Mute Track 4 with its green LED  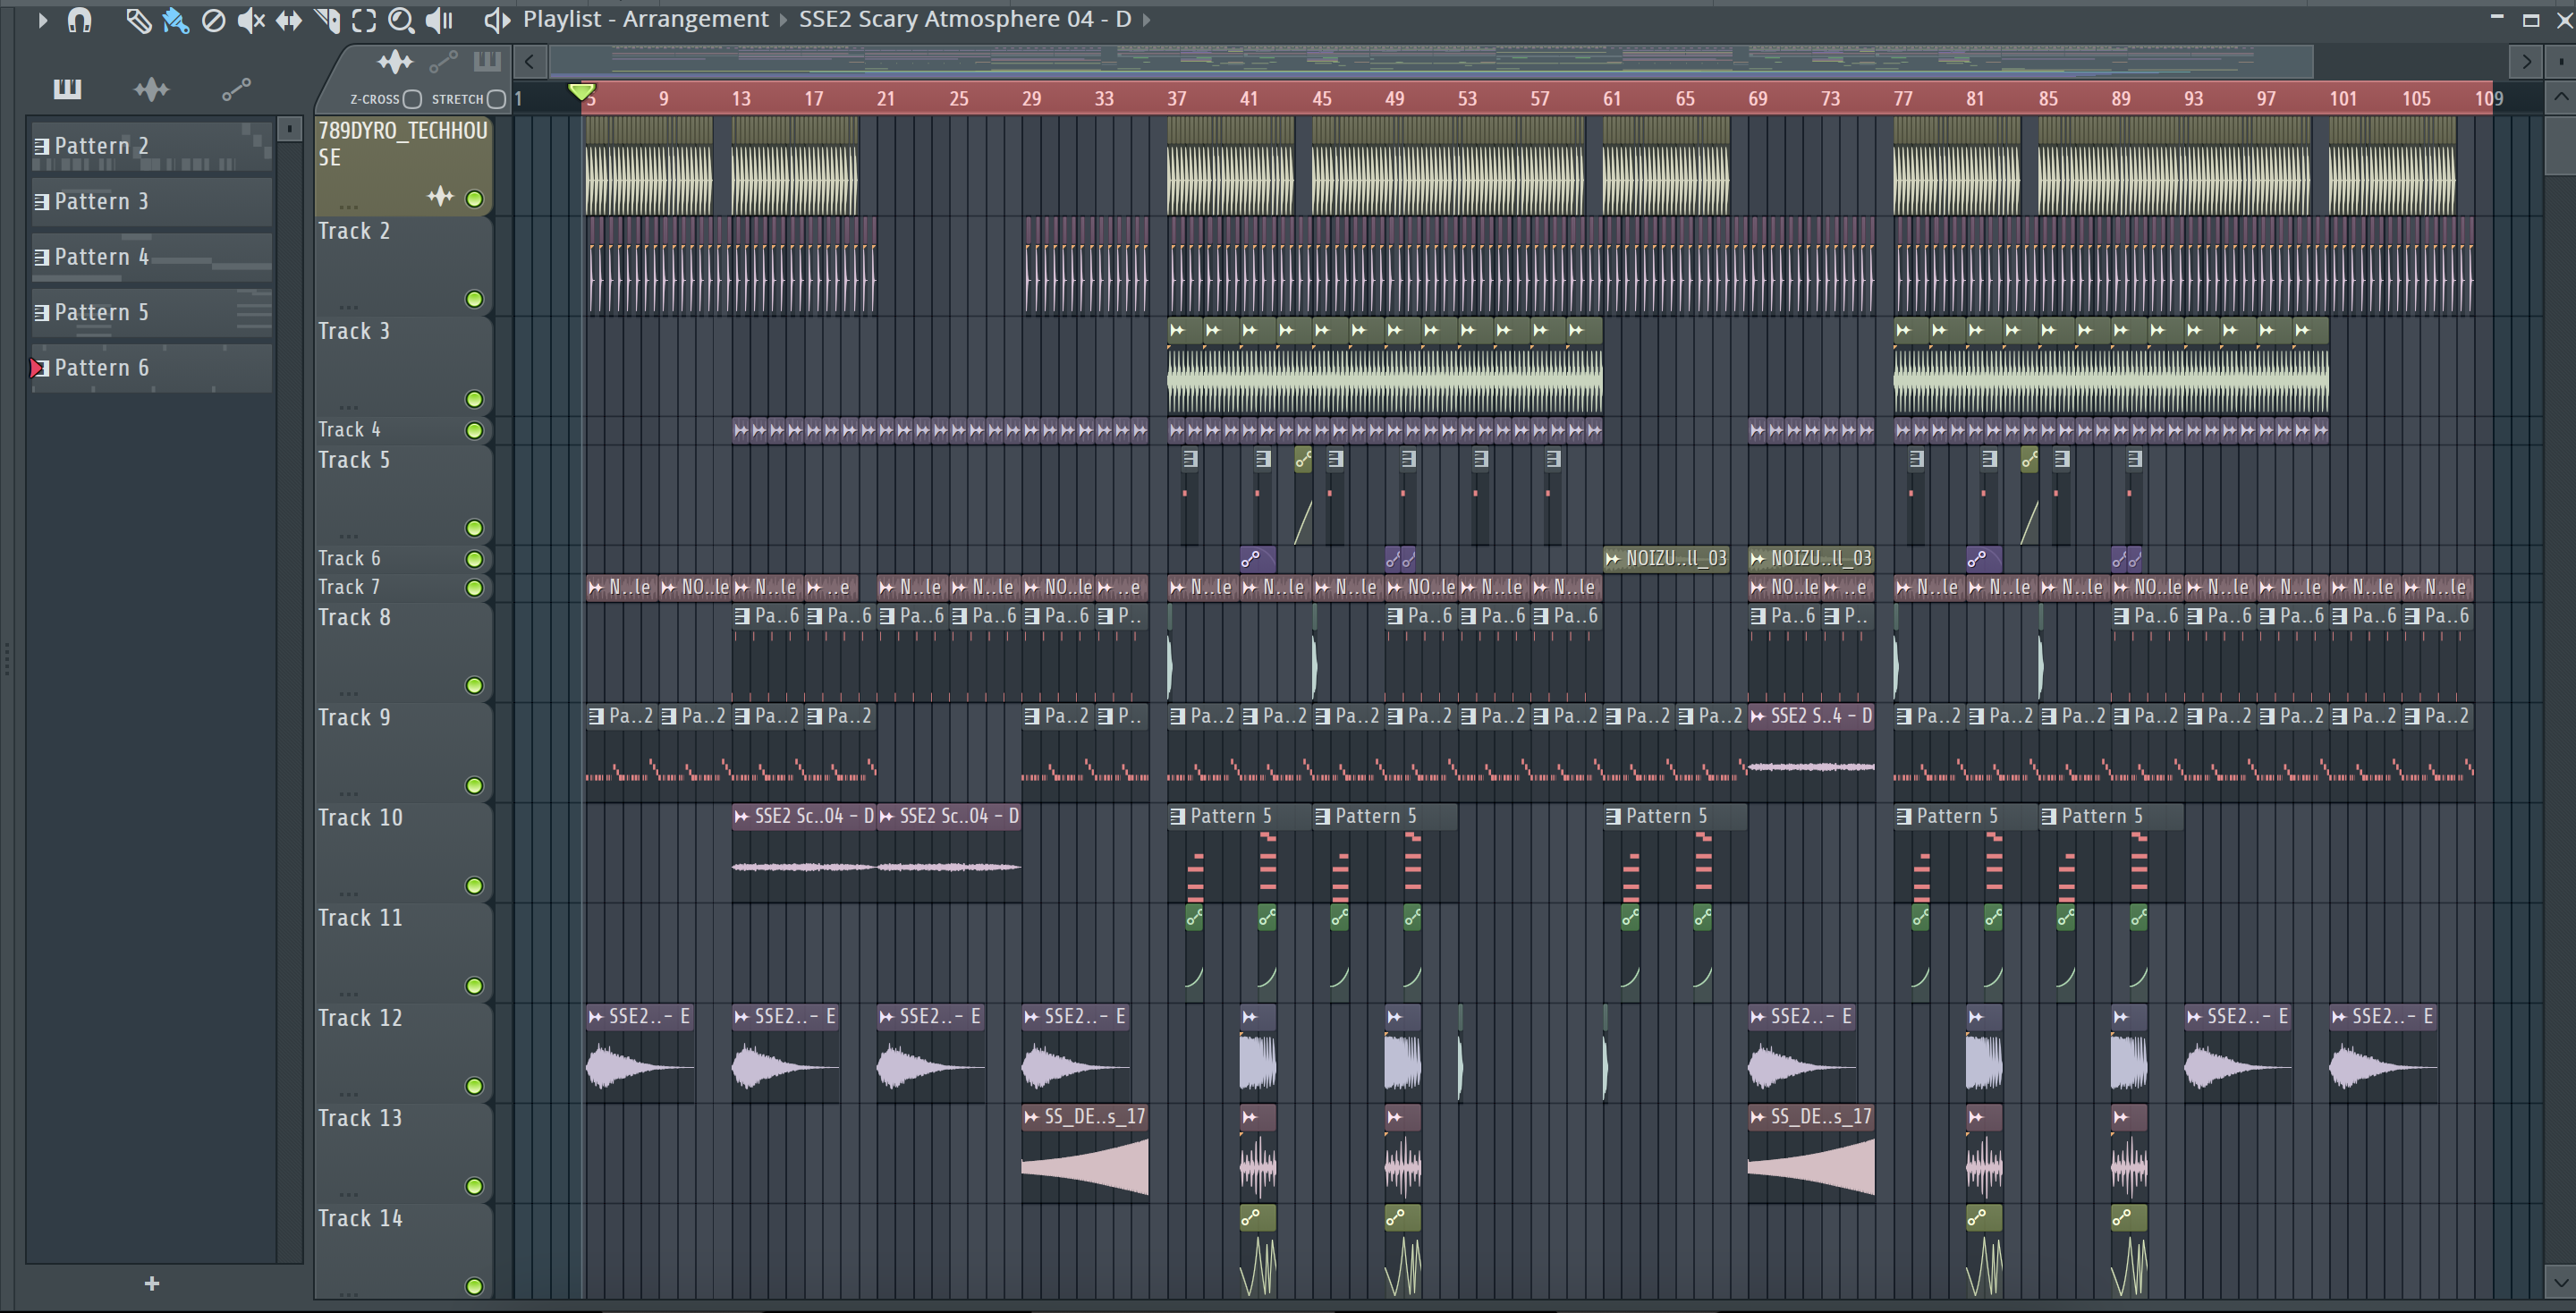(475, 430)
